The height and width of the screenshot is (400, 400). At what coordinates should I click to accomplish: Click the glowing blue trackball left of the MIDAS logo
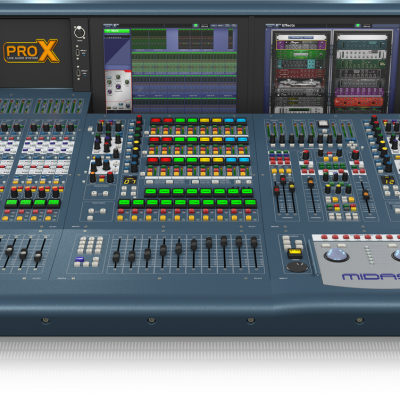(x=336, y=255)
